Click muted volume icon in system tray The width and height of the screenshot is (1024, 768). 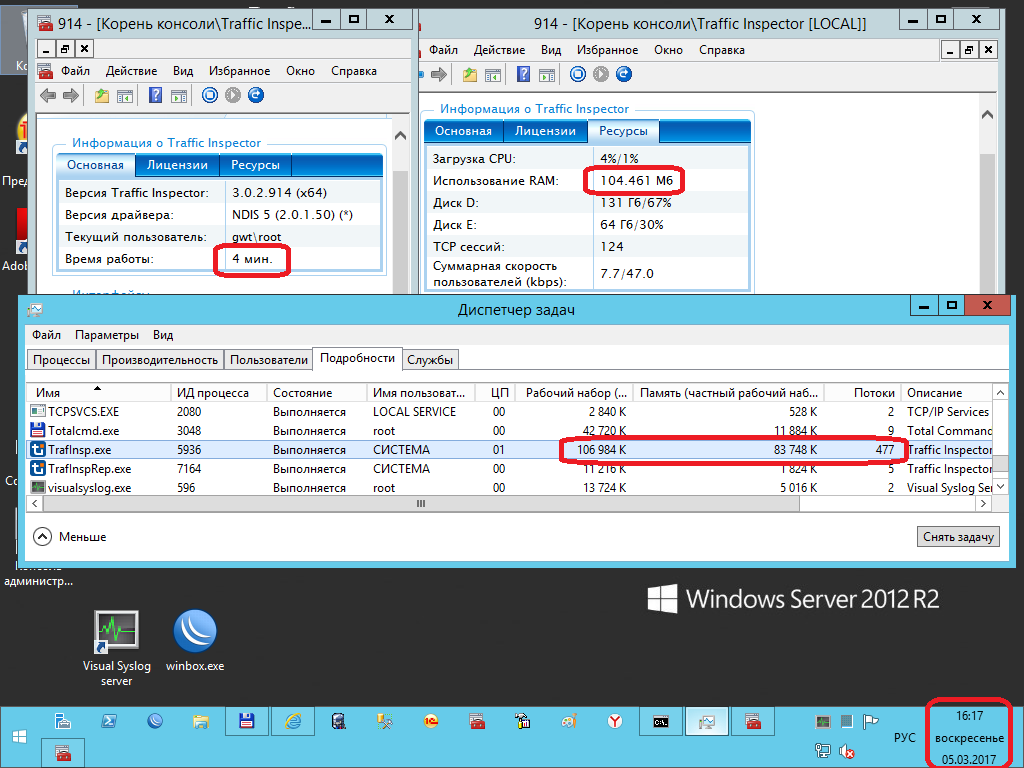click(847, 751)
